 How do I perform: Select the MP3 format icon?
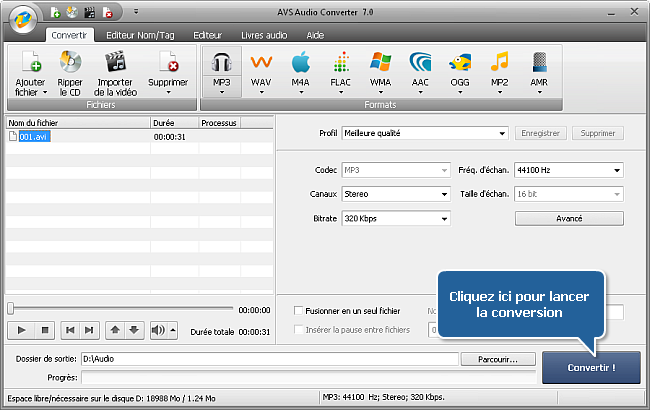pos(221,64)
